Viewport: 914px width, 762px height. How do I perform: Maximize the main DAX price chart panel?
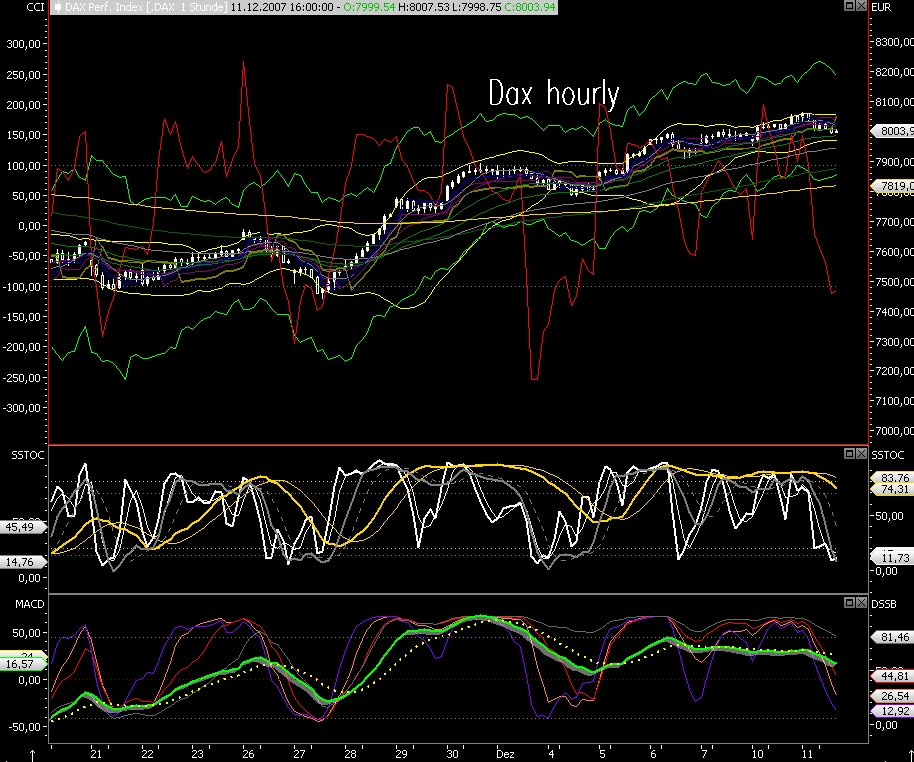pyautogui.click(x=849, y=6)
